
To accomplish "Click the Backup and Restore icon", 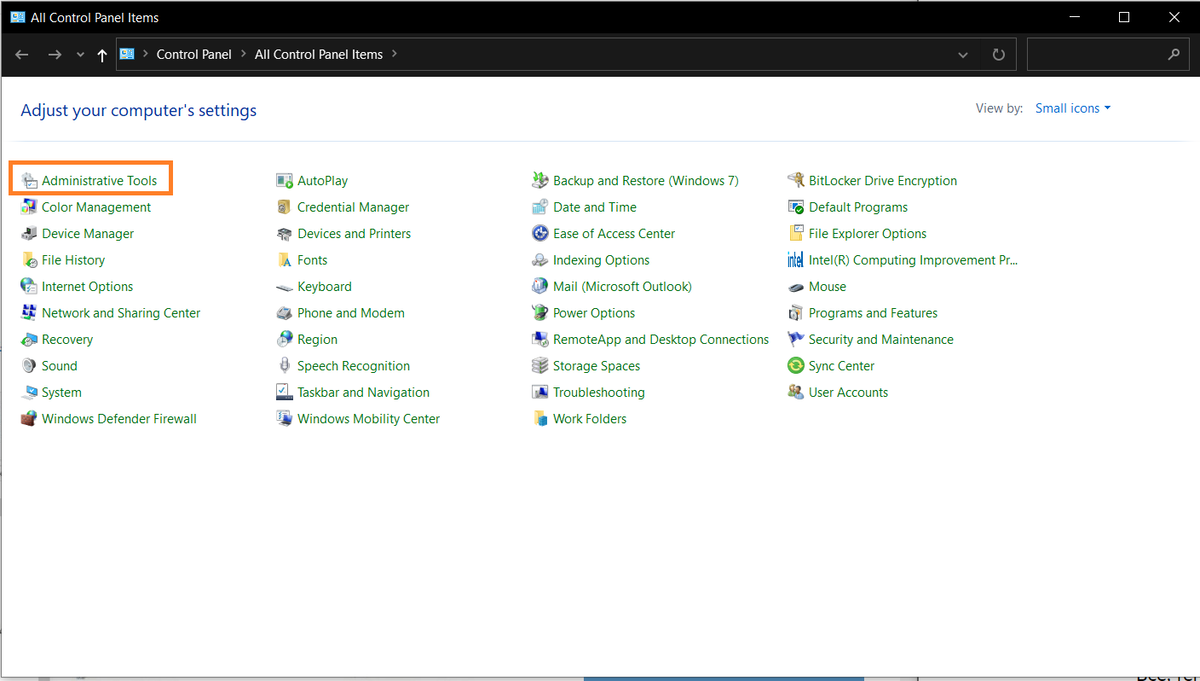I will (540, 181).
